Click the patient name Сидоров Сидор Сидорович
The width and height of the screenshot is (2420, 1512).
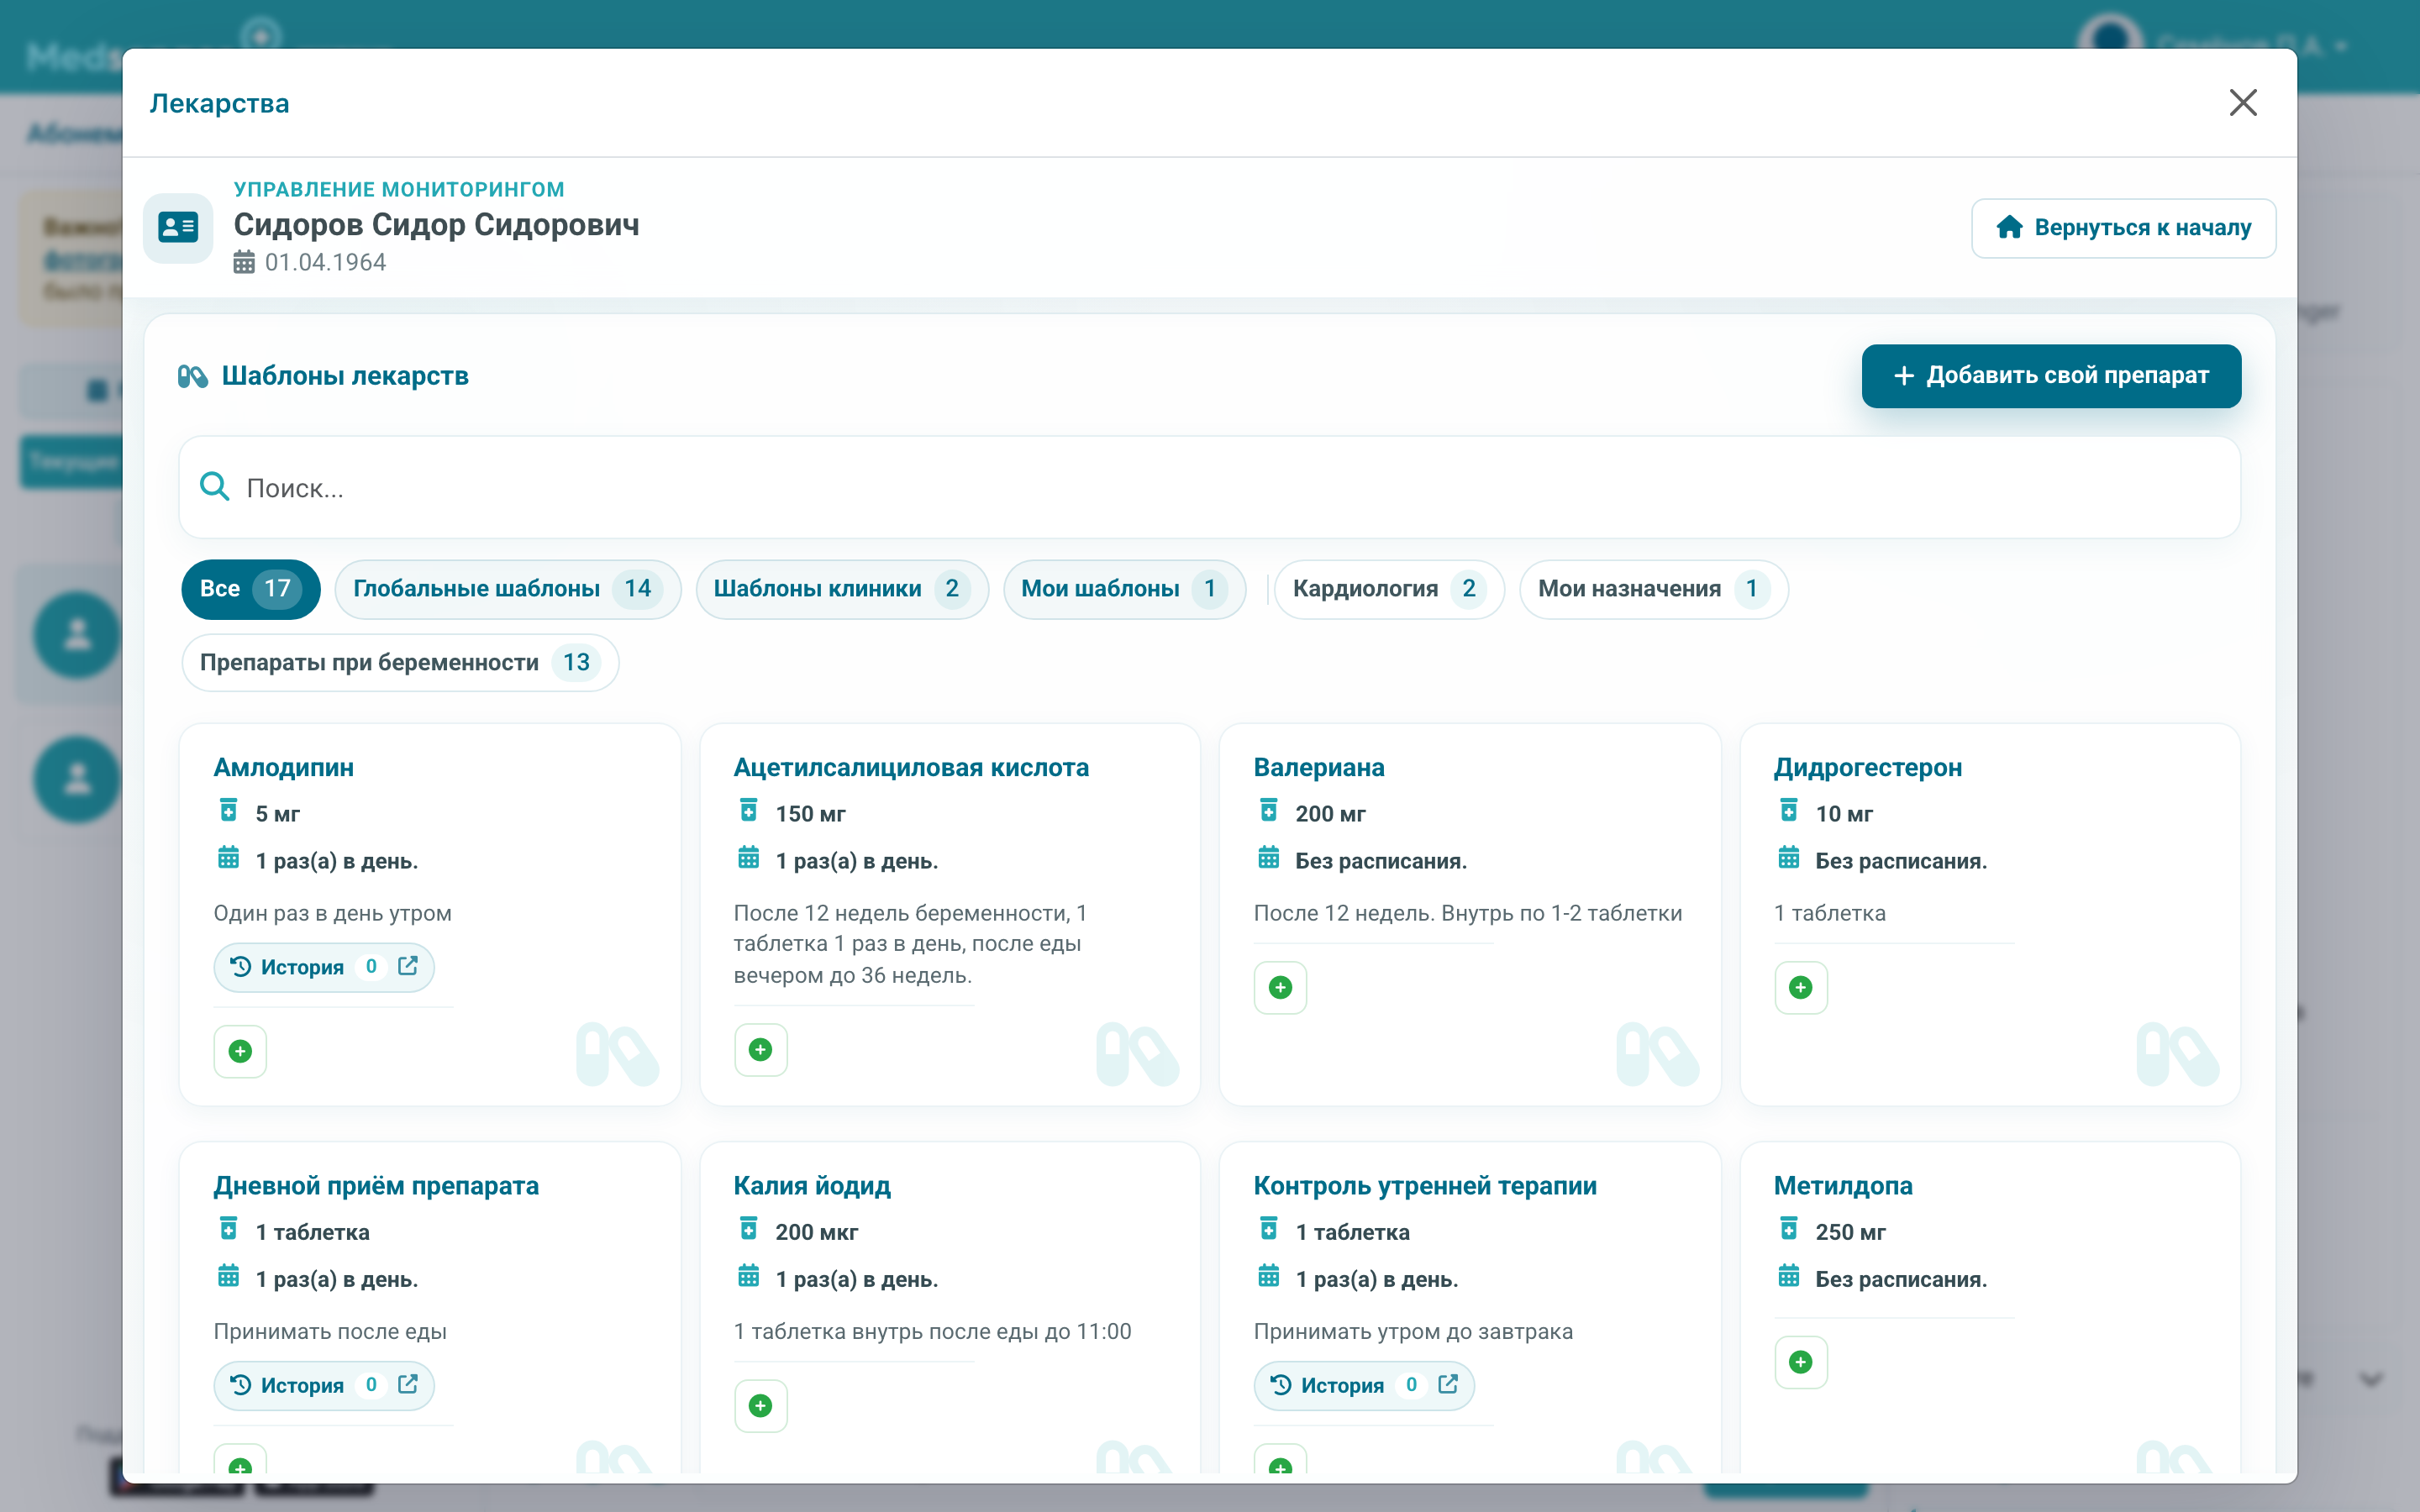(437, 225)
